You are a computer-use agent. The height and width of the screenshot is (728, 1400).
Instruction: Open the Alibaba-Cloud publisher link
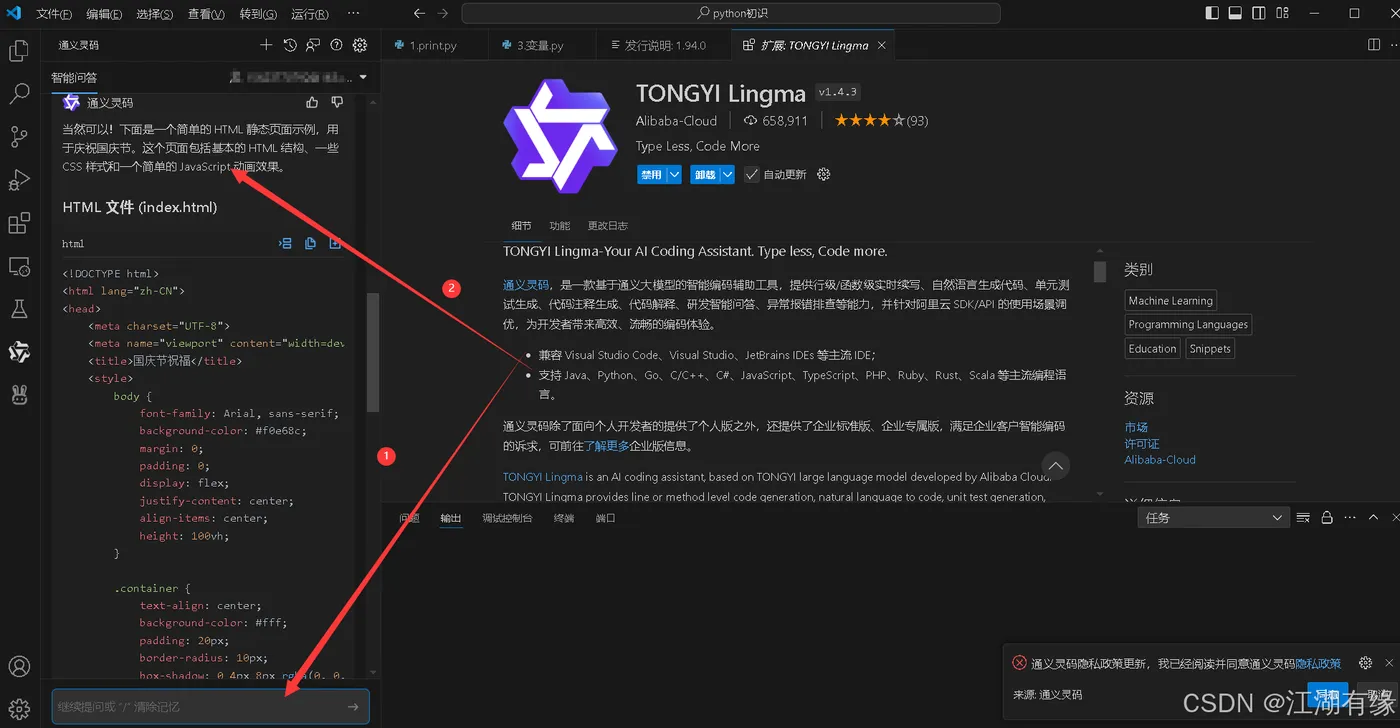pos(676,121)
